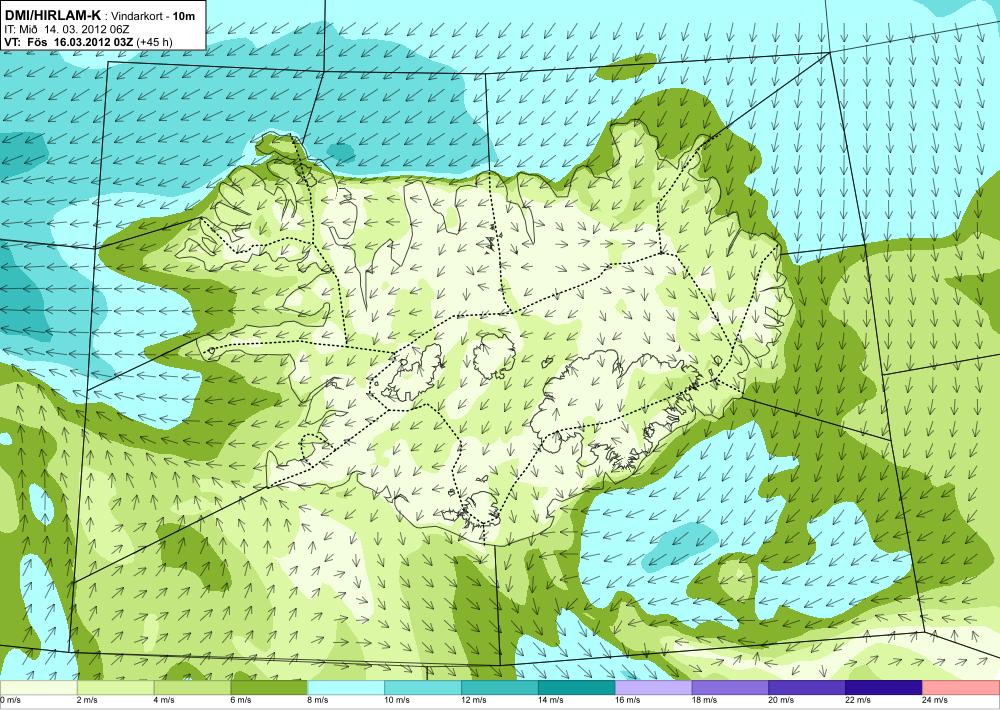Select the "22 m/s" legend label

(x=858, y=700)
